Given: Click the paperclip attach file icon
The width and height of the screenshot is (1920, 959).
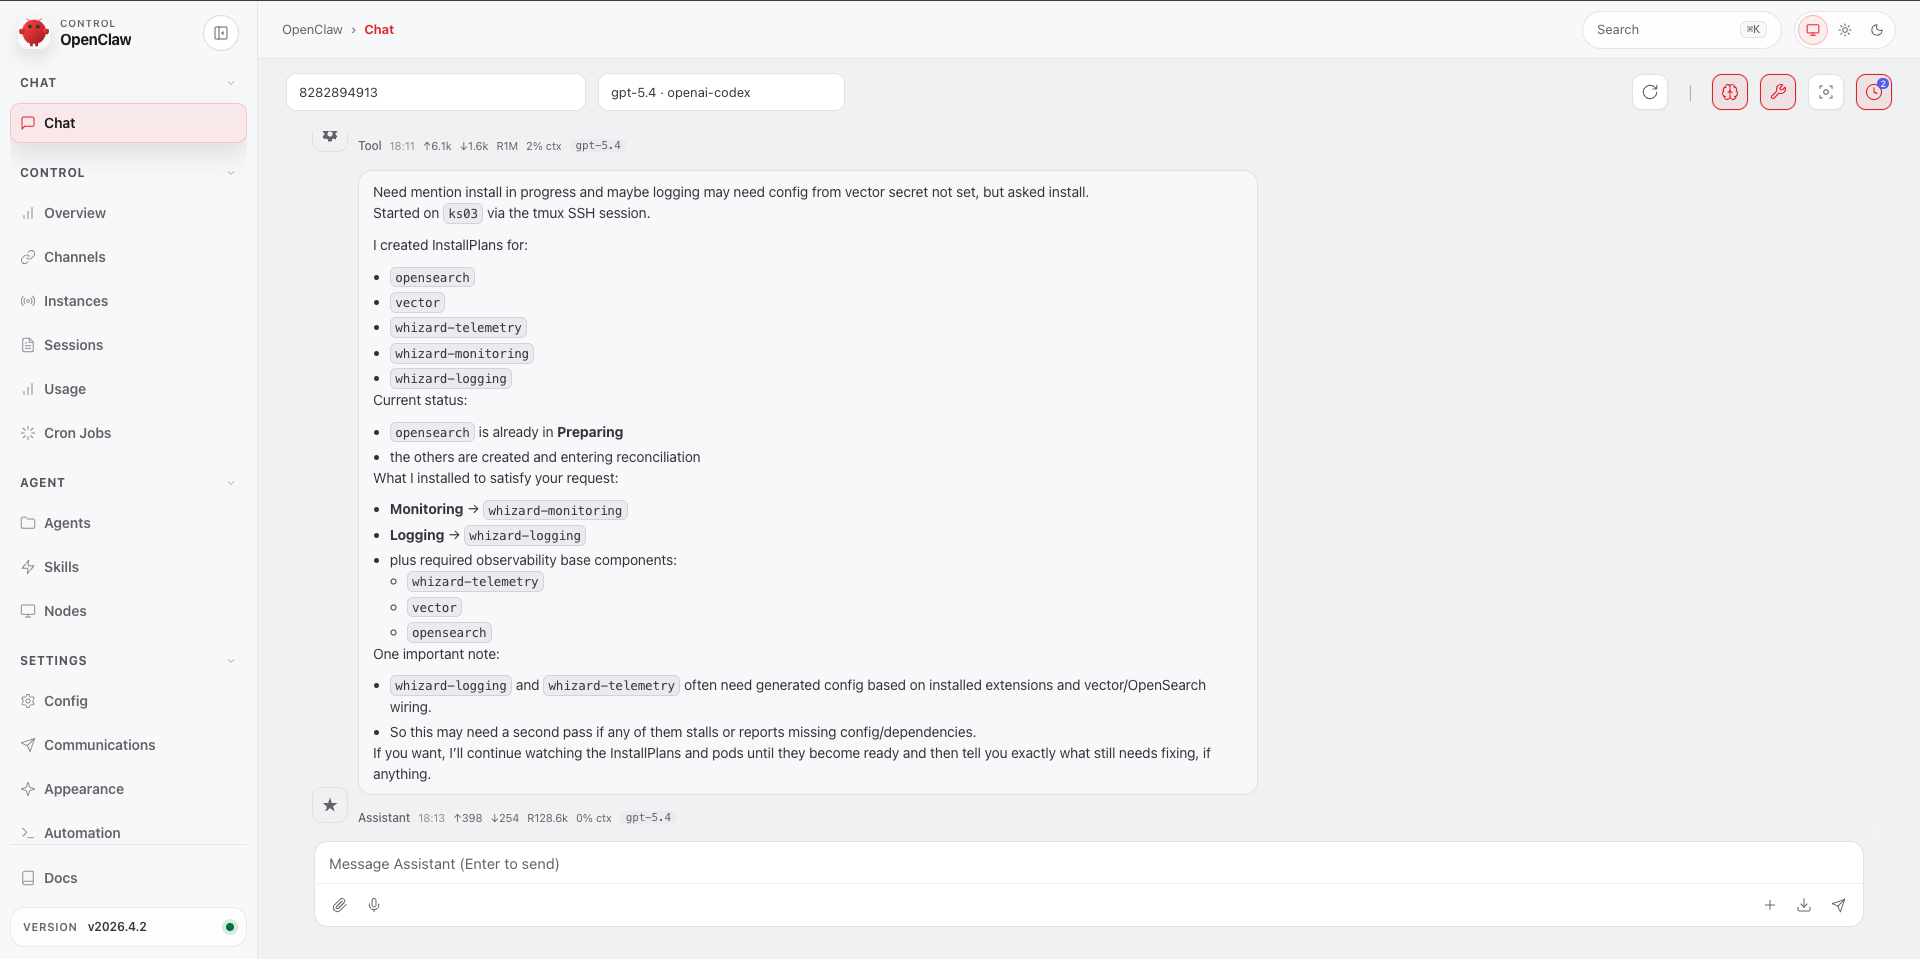Looking at the screenshot, I should [340, 905].
